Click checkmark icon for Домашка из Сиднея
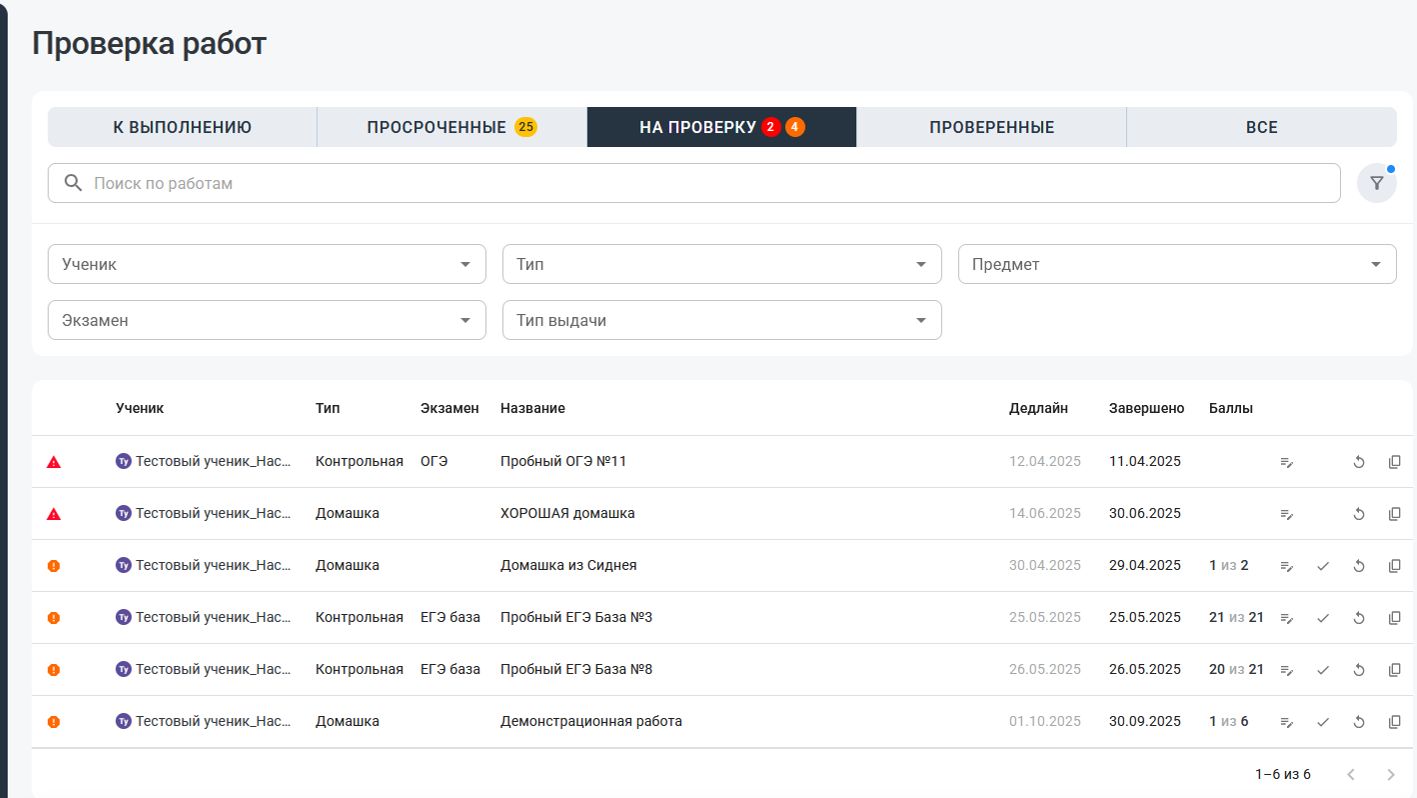The height and width of the screenshot is (798, 1417). (x=1323, y=566)
